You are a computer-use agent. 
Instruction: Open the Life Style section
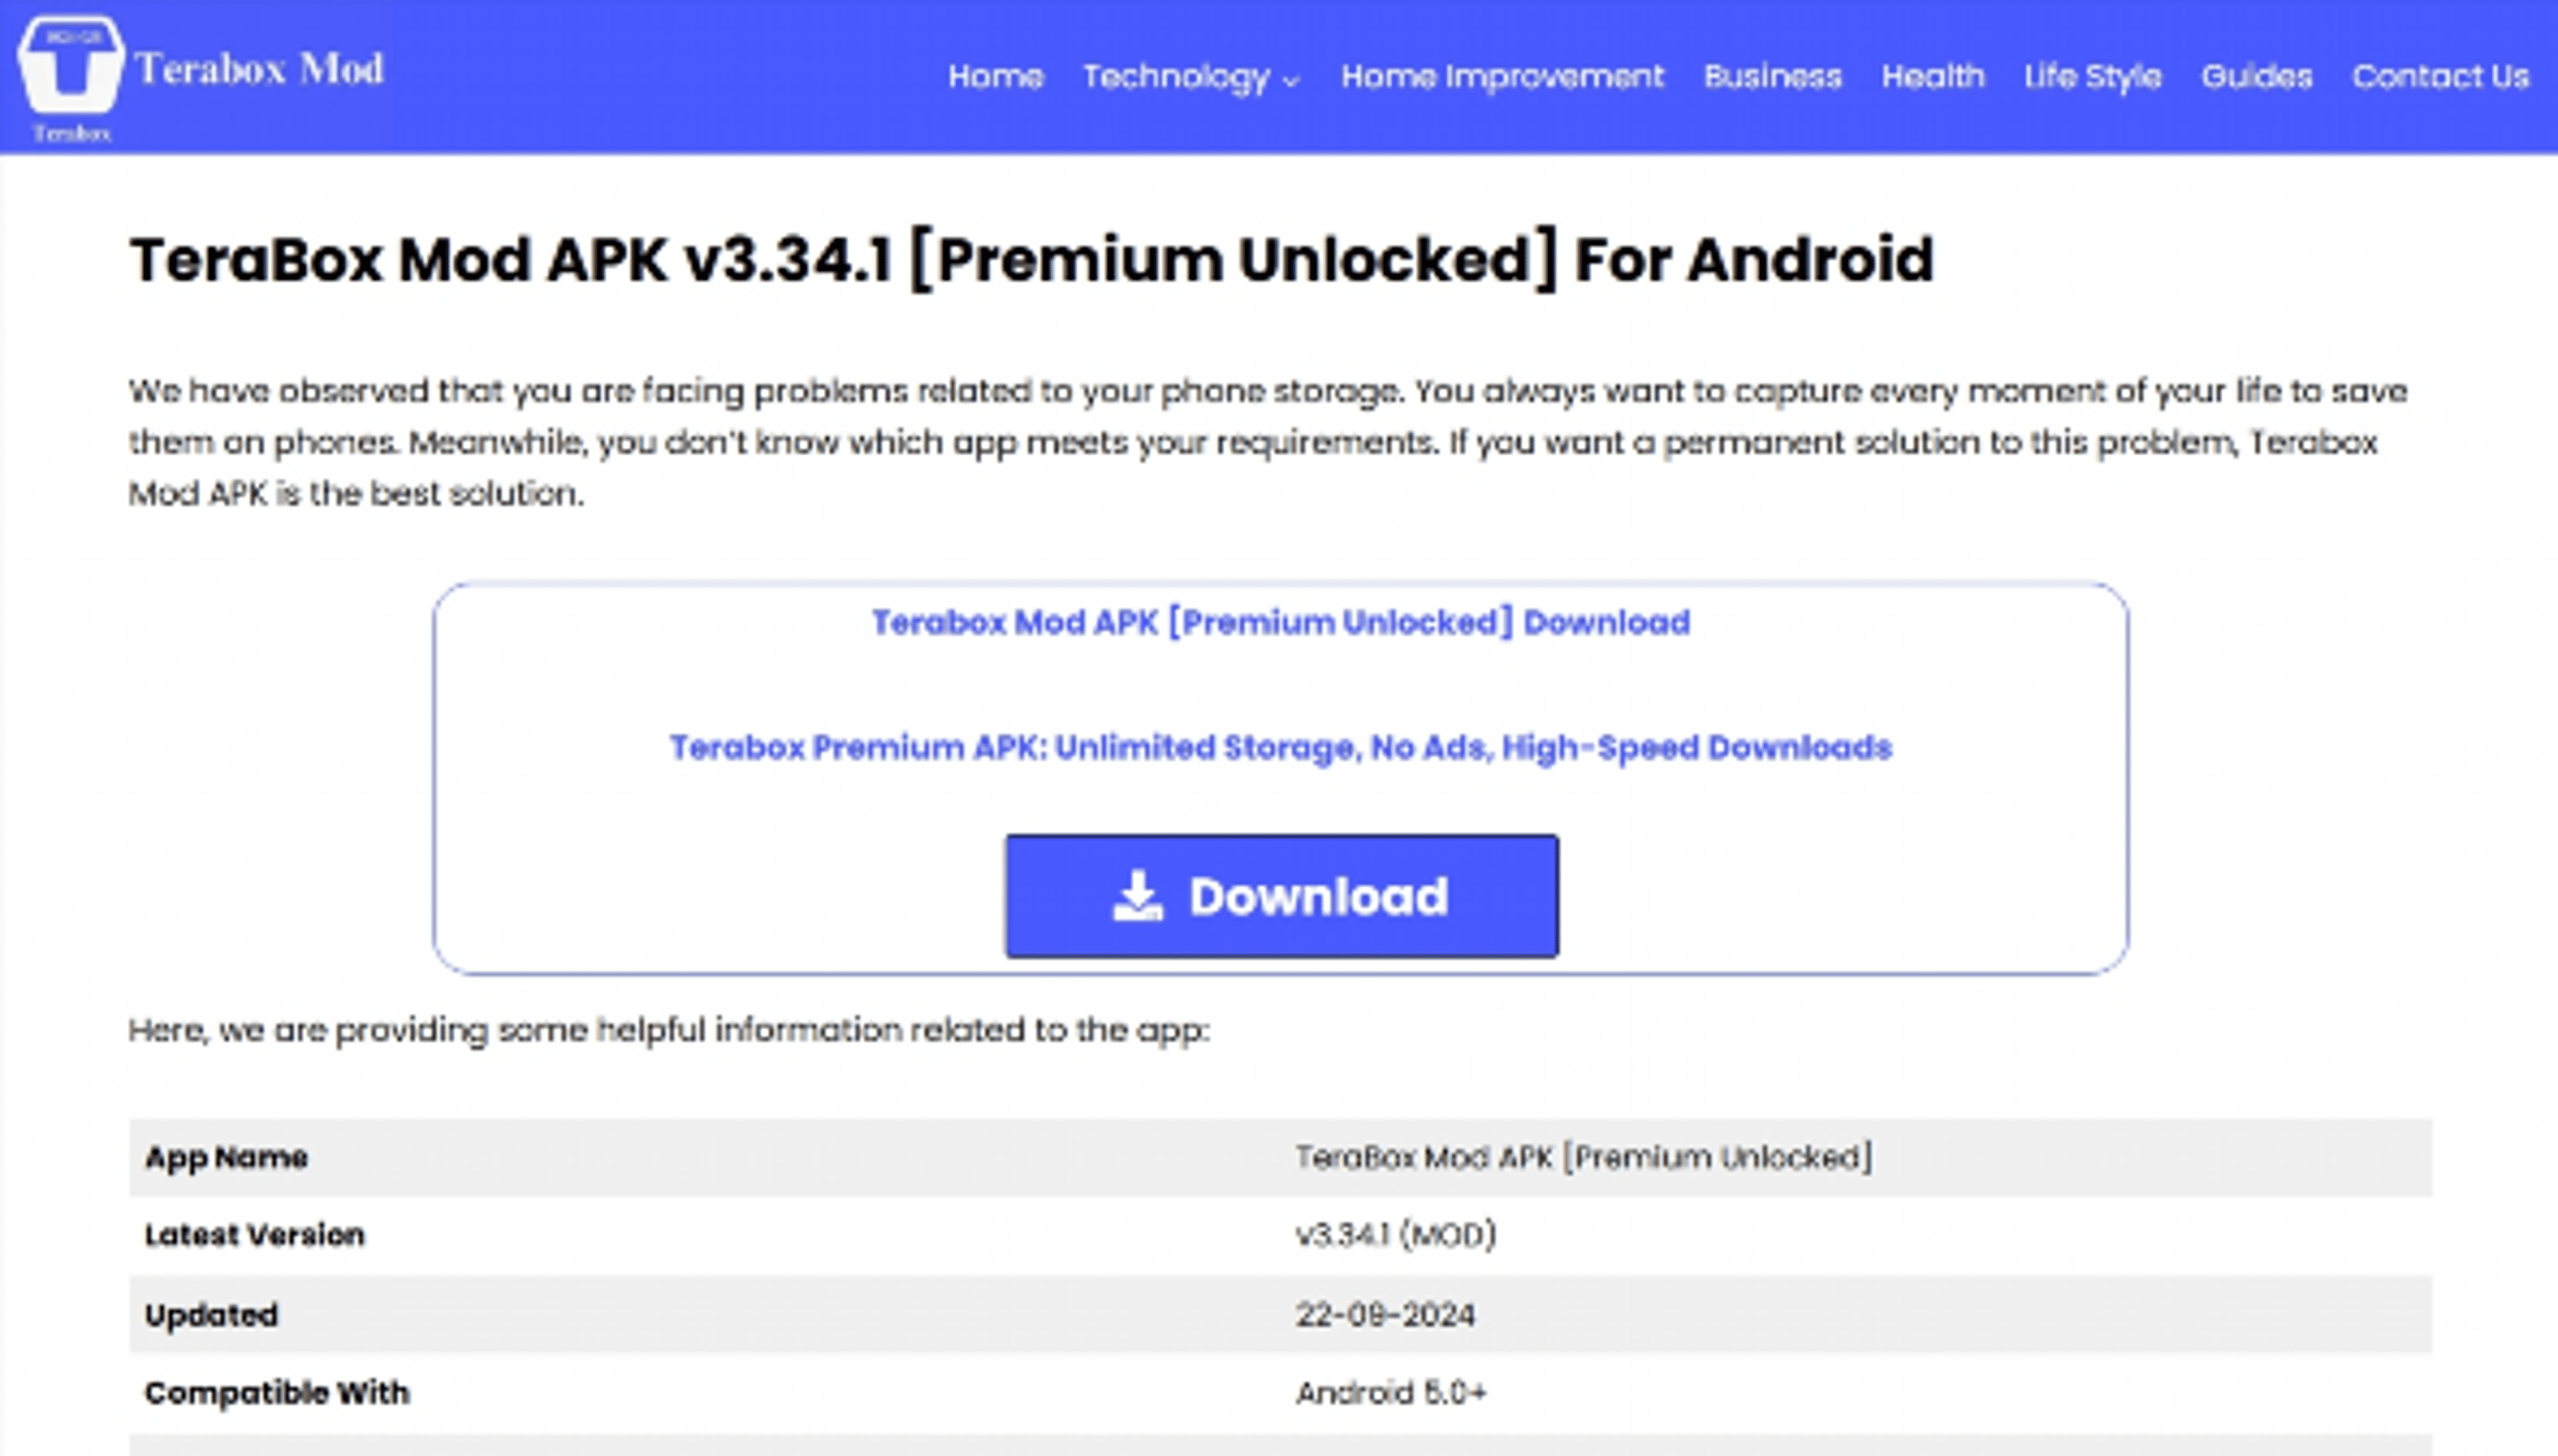(x=2092, y=76)
